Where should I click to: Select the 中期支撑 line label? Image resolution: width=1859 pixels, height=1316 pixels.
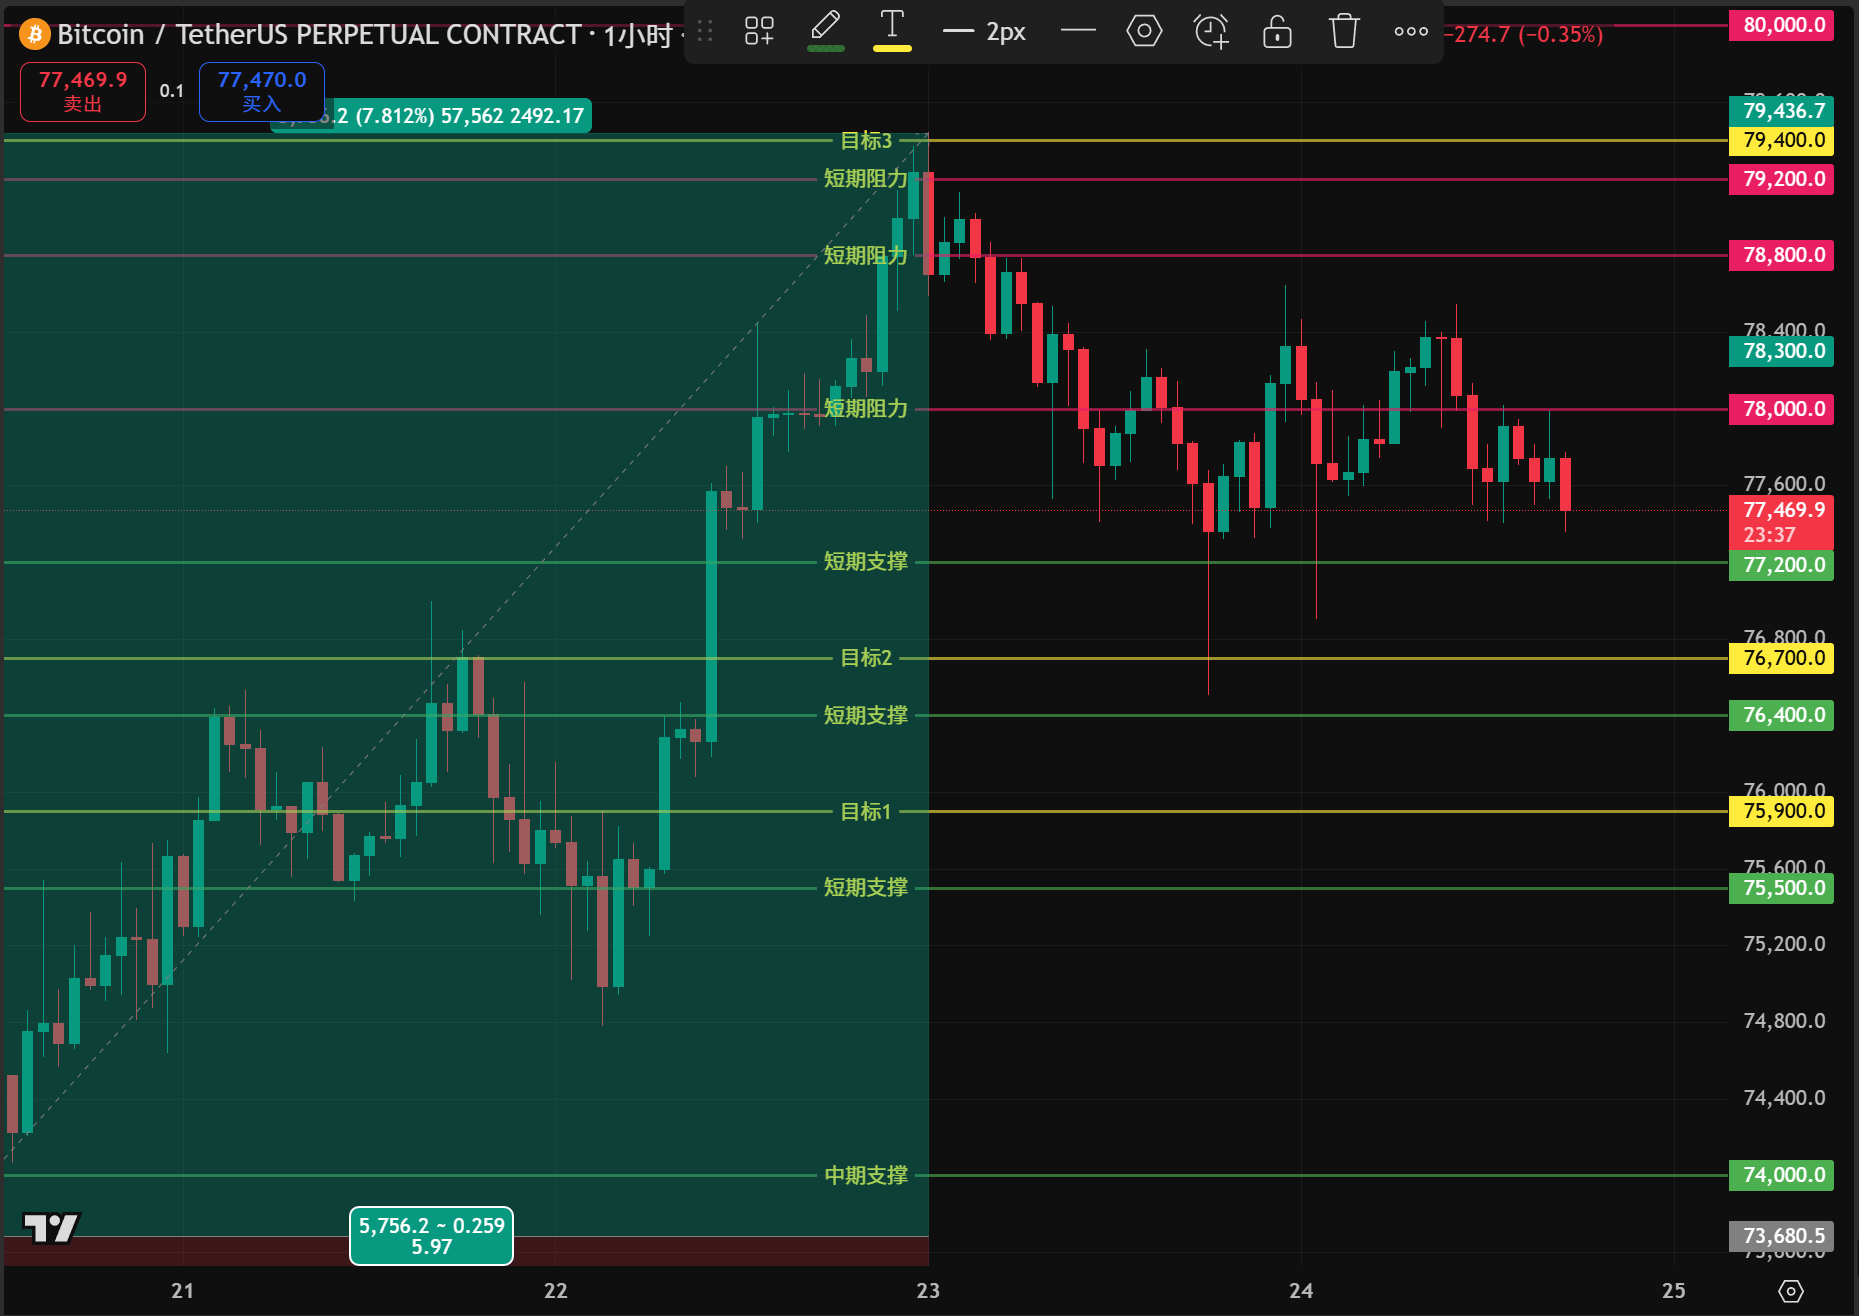[x=866, y=1176]
